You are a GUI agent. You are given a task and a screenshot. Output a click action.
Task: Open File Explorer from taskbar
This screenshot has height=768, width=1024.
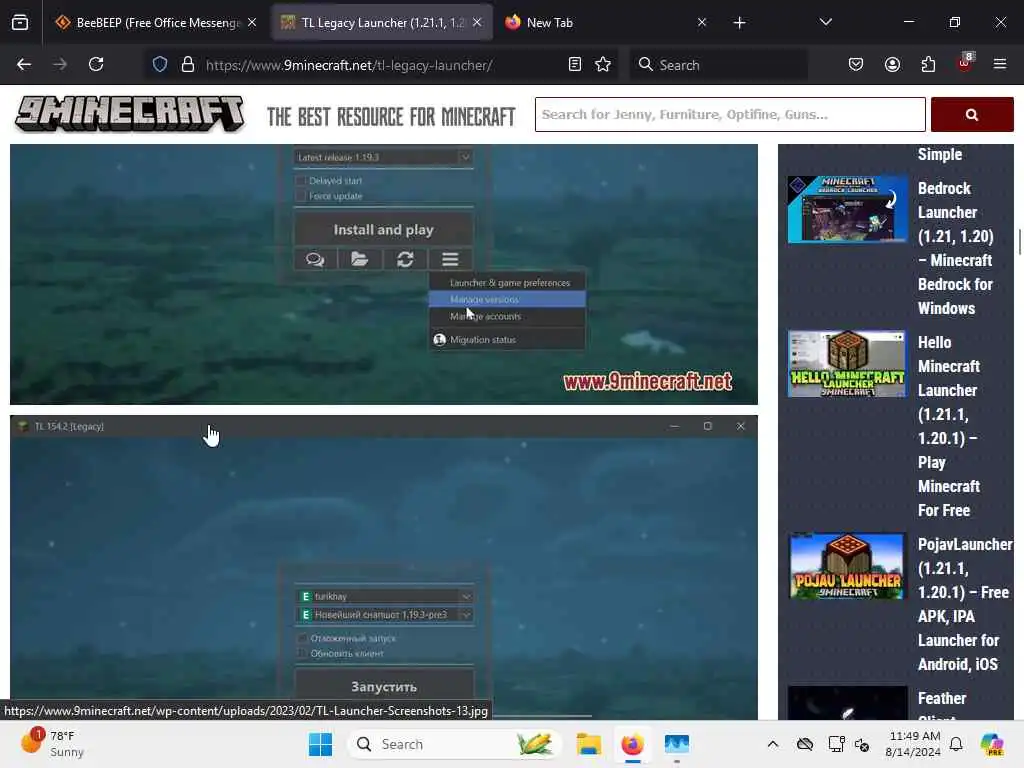click(588, 744)
